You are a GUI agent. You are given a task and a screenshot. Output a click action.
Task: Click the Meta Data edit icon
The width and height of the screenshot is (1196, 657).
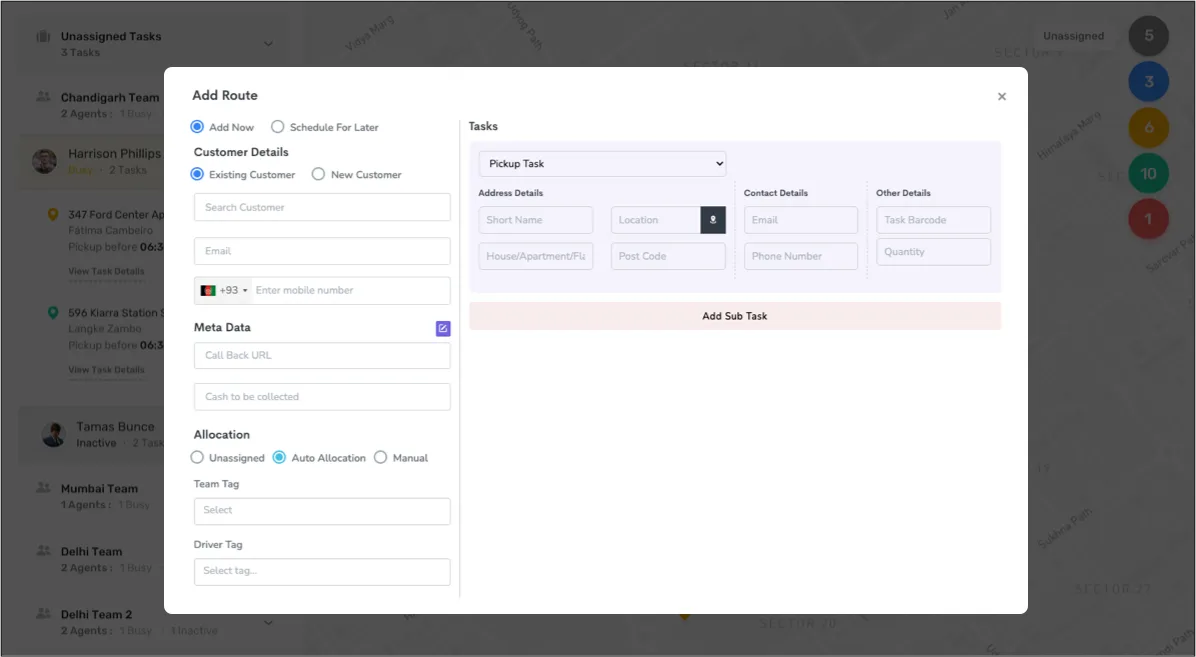(443, 328)
